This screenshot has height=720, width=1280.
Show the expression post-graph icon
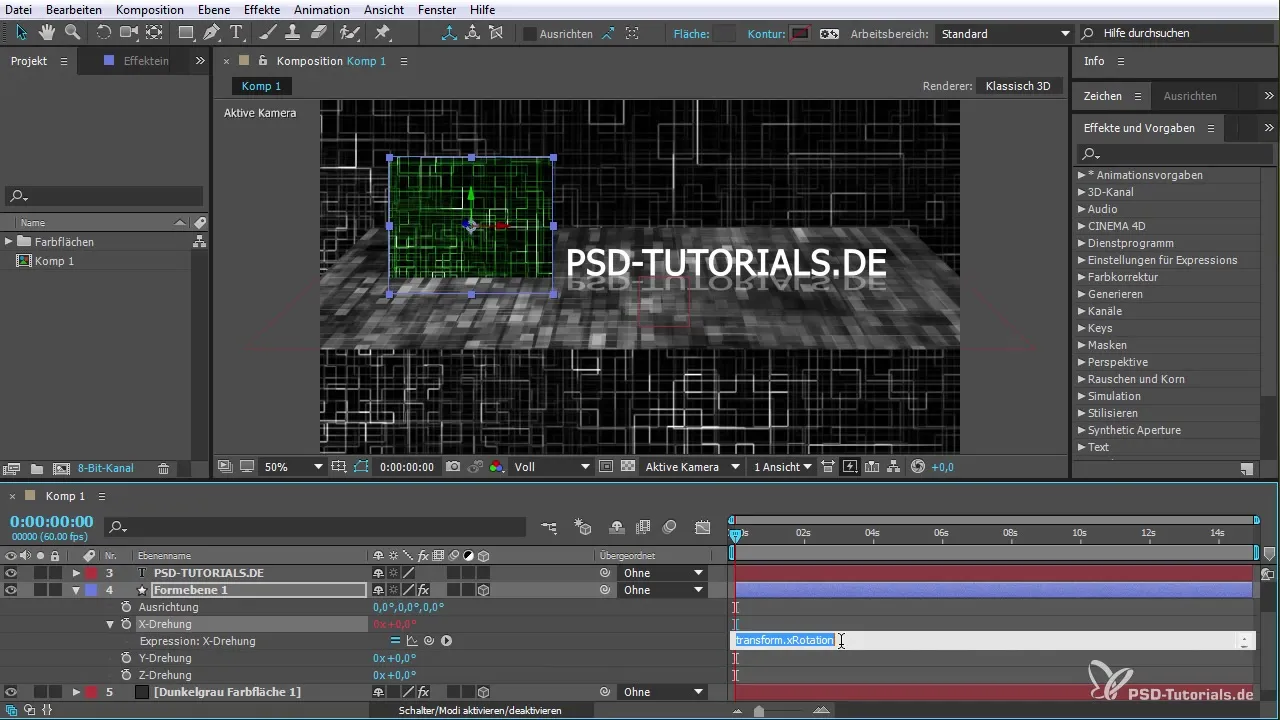412,641
